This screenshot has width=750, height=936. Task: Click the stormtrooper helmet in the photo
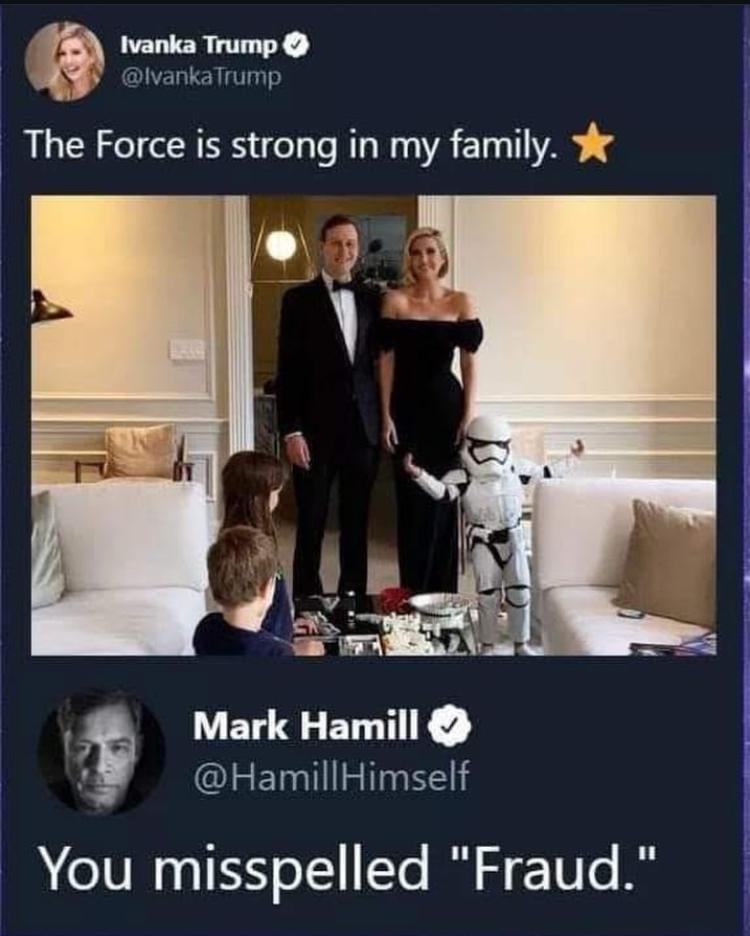coord(489,445)
